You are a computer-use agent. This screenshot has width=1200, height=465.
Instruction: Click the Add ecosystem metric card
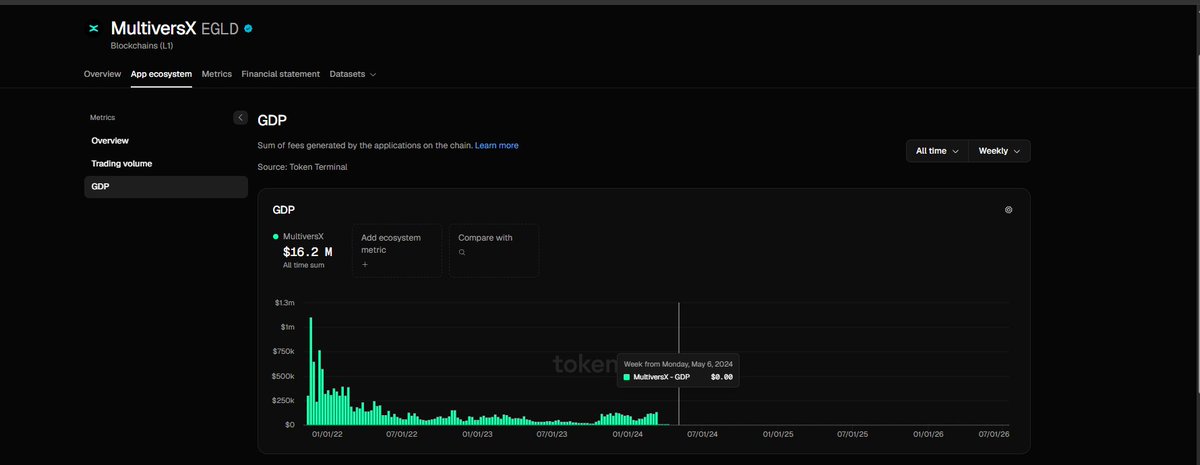(396, 250)
